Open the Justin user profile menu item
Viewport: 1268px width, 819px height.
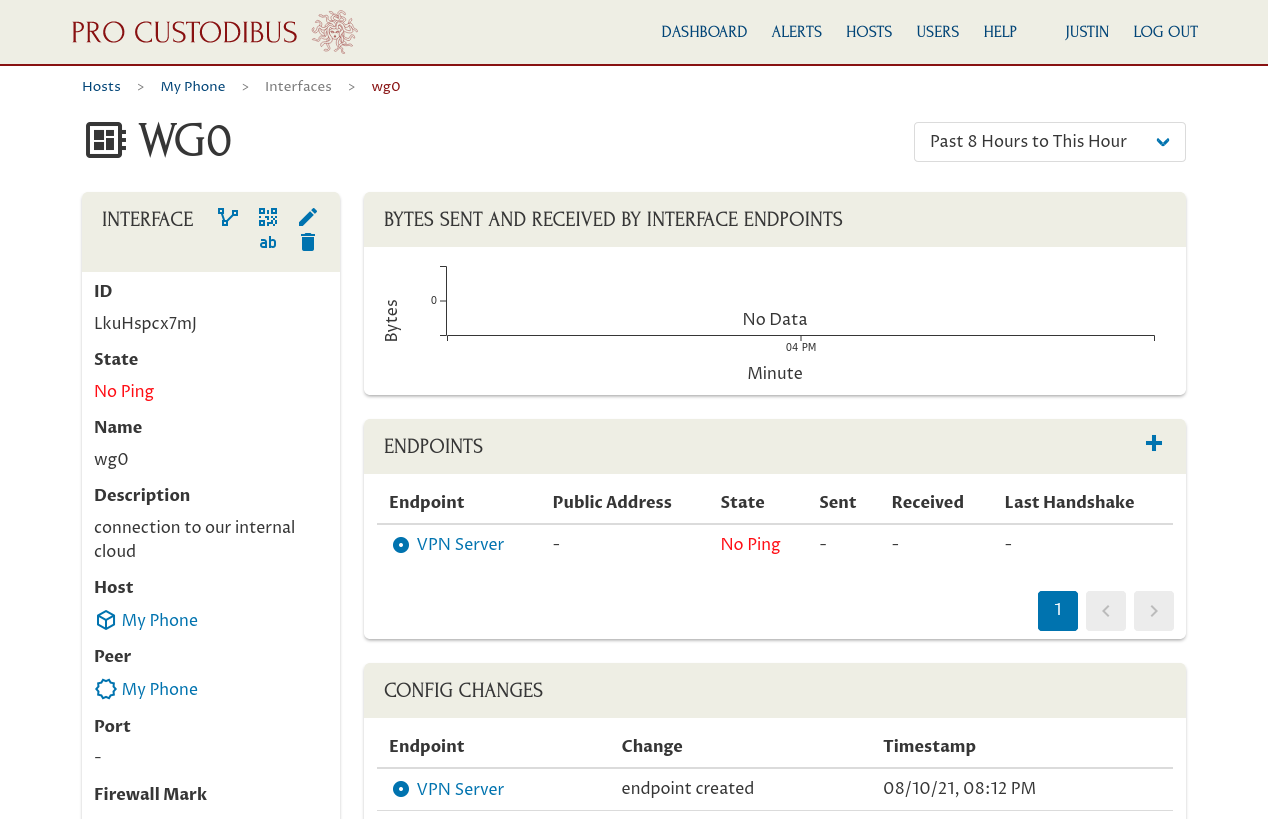(x=1087, y=32)
